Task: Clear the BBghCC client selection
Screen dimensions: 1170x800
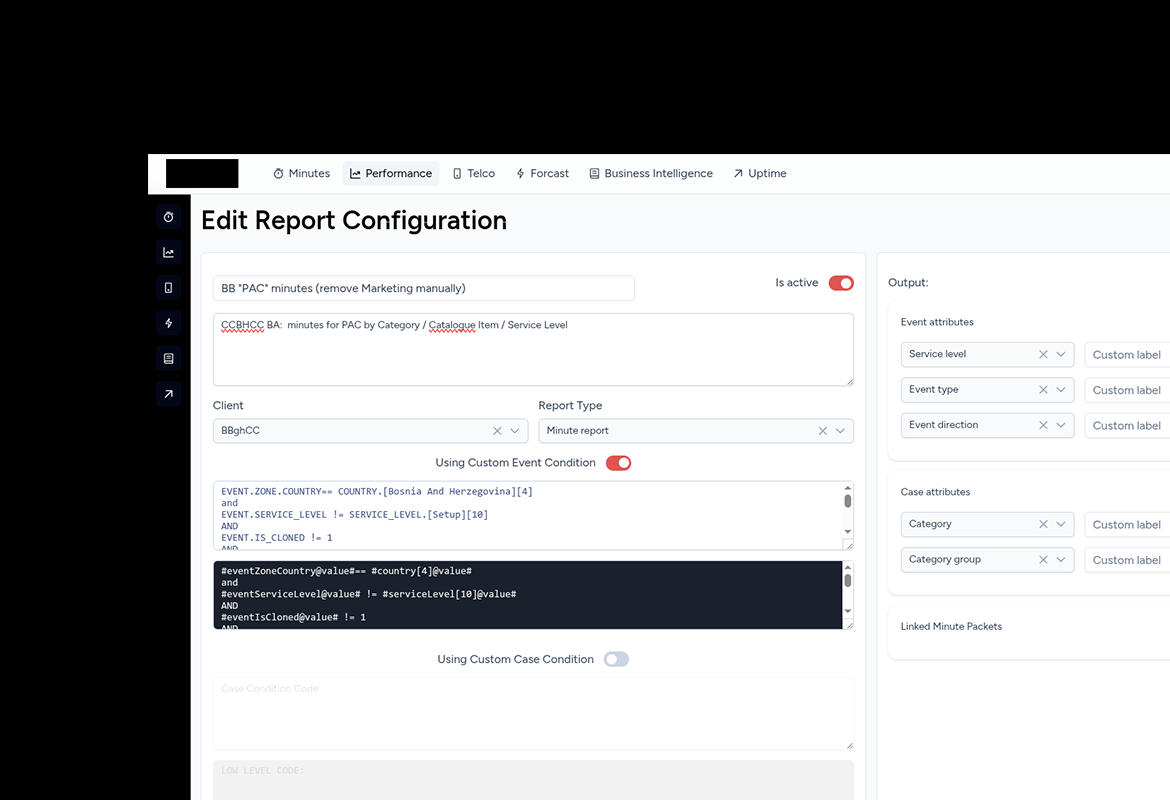Action: pos(497,430)
